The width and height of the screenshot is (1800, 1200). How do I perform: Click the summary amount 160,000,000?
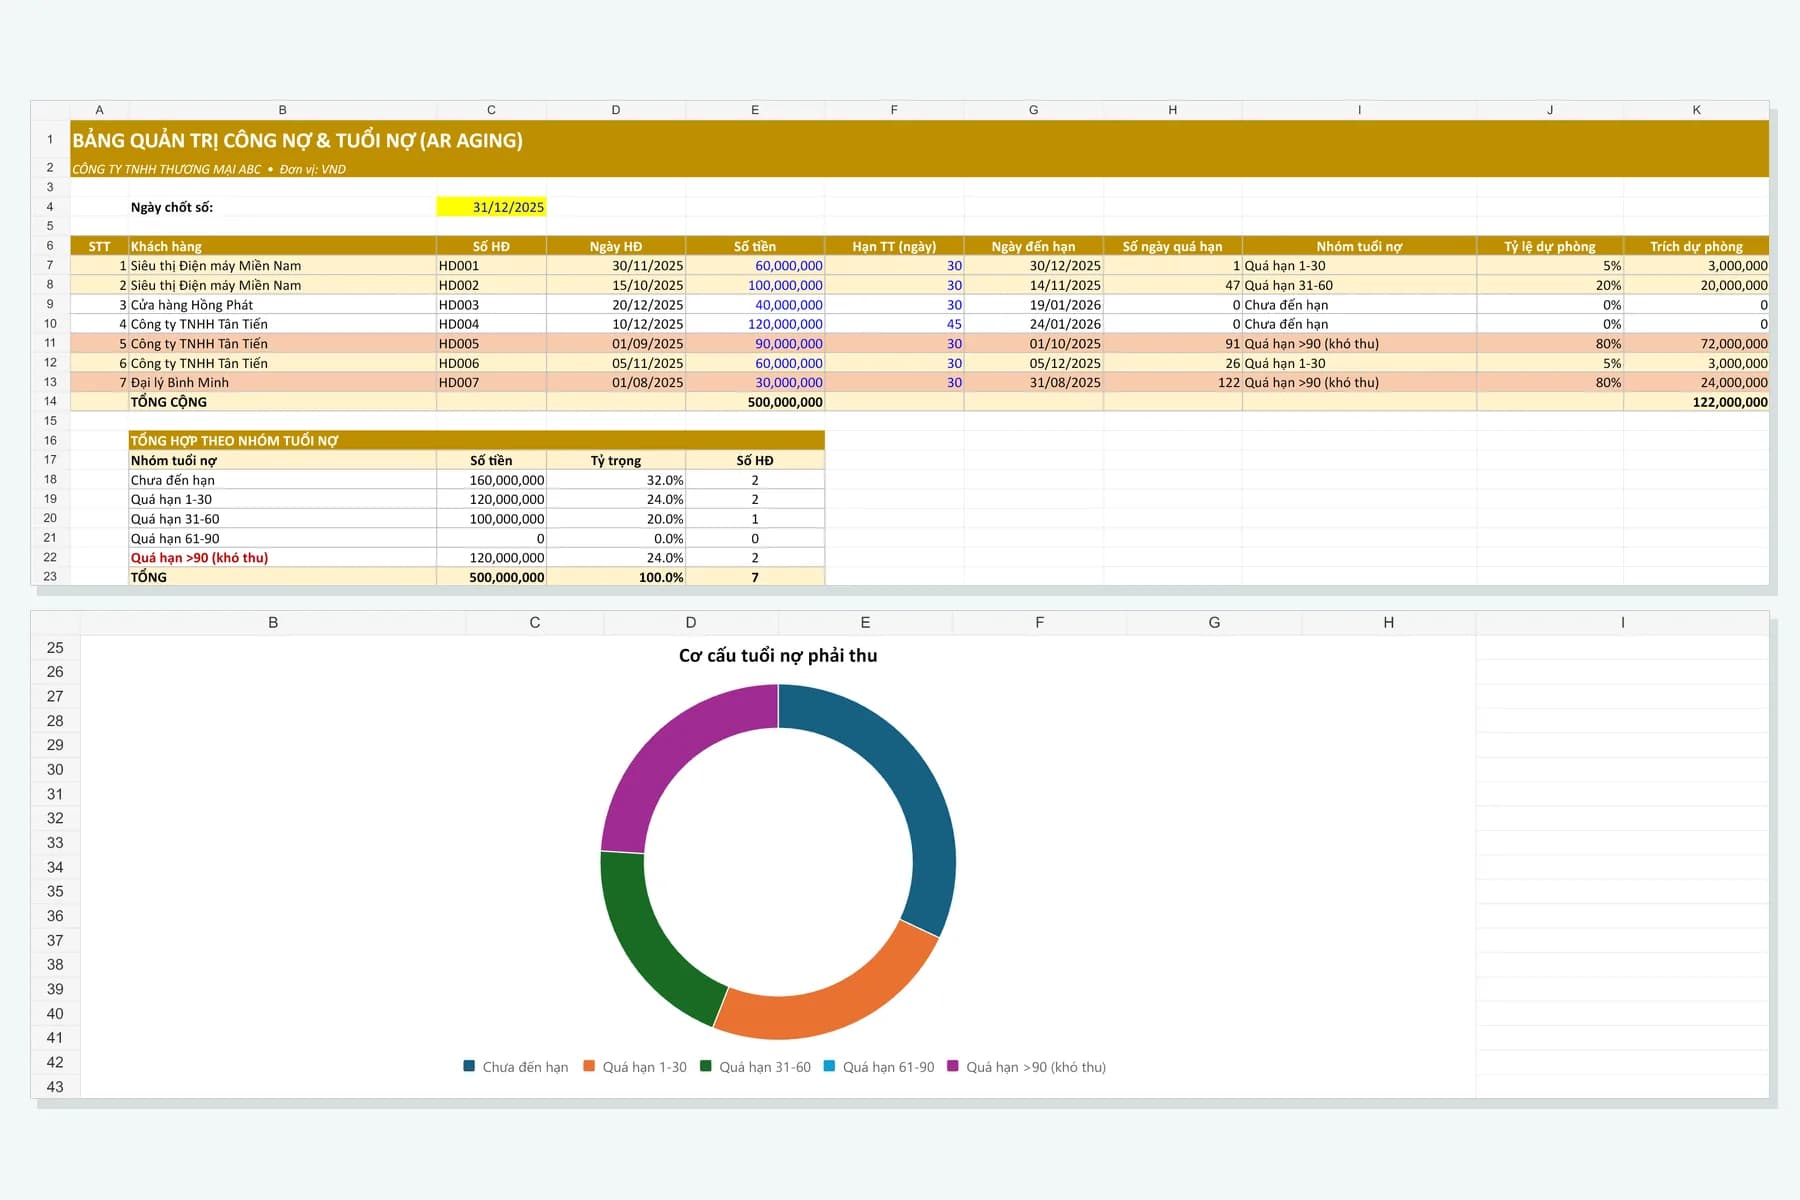coord(491,480)
